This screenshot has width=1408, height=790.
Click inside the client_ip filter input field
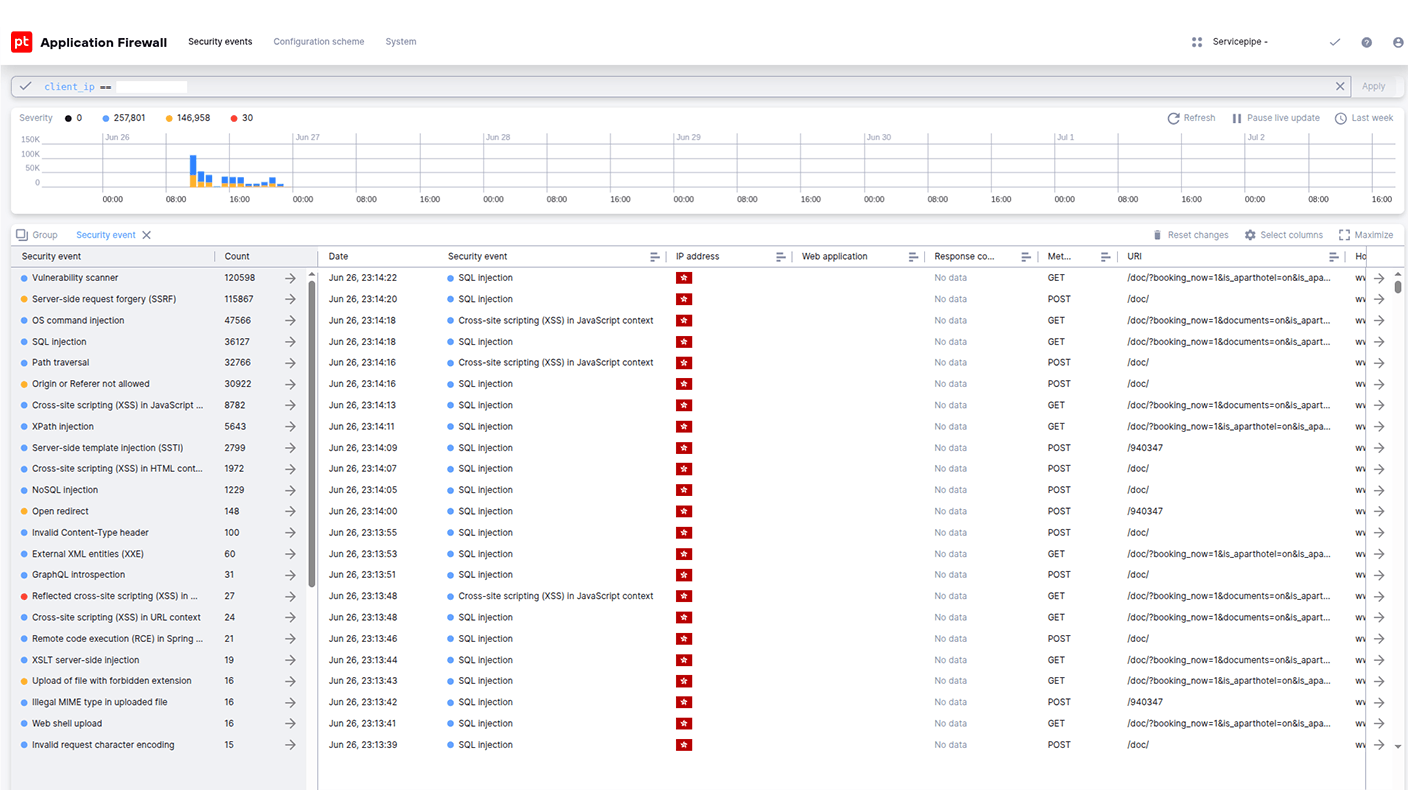[x=151, y=86]
